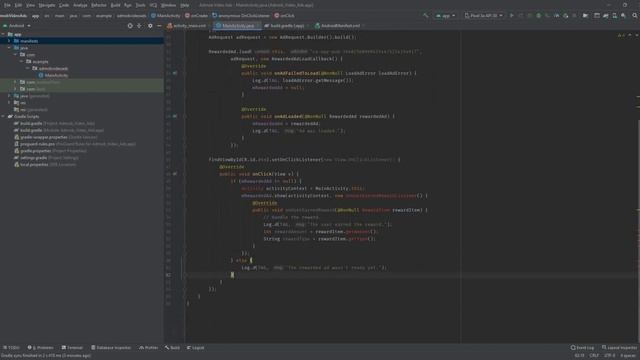The image size is (640, 360).
Task: Switch to the activity_main.xml tab
Action: coord(187,26)
